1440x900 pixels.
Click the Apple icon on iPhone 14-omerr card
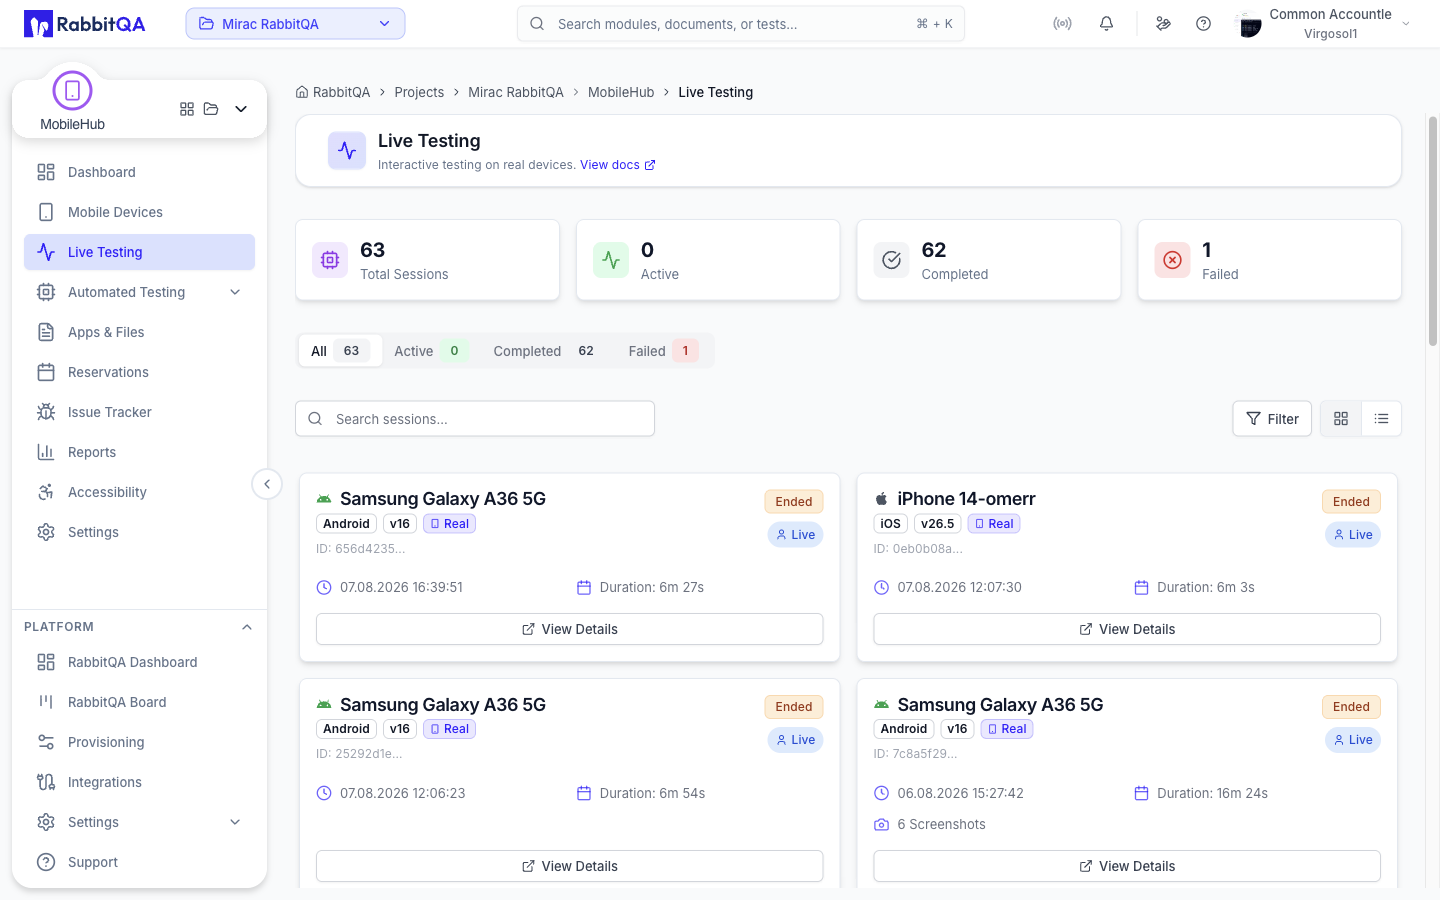tap(881, 499)
